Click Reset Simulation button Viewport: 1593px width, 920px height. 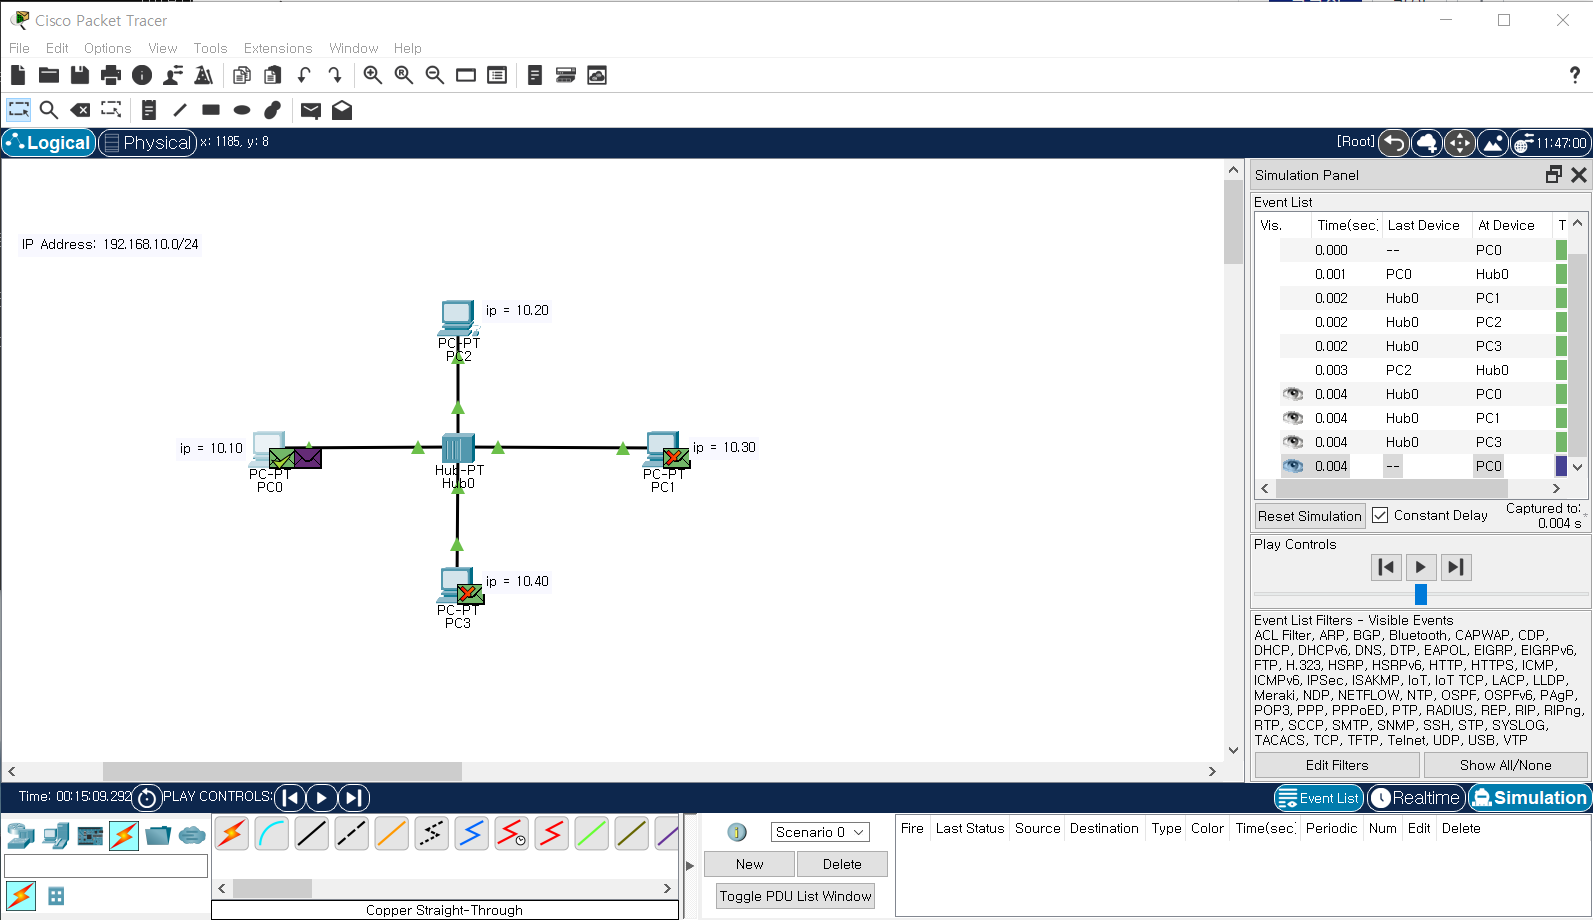click(1310, 516)
